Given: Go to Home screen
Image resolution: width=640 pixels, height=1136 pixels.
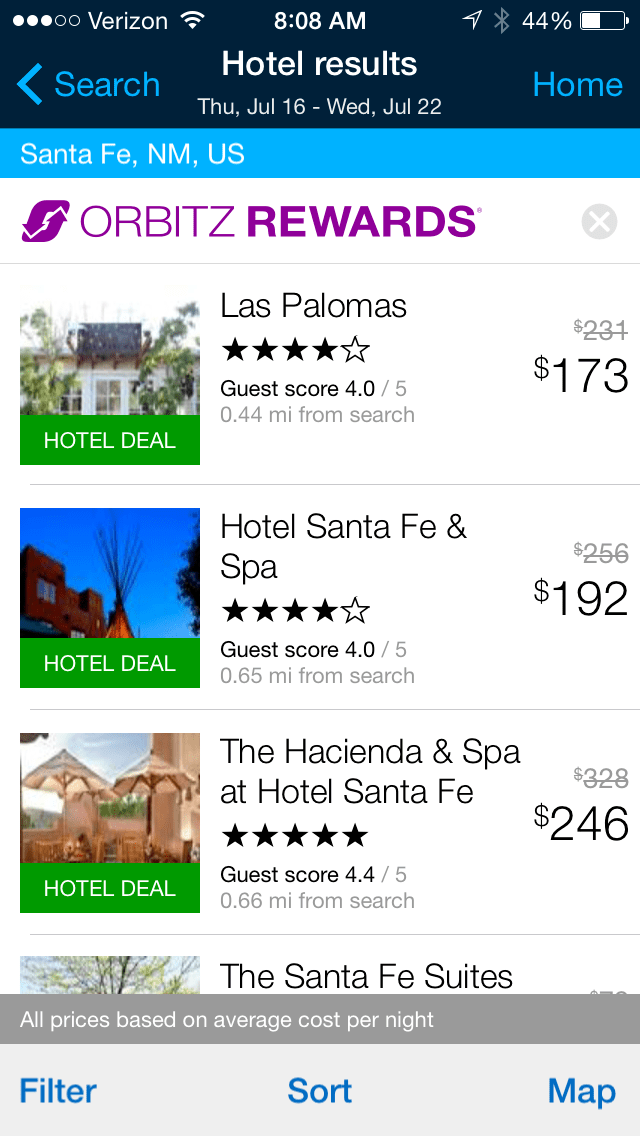Looking at the screenshot, I should tap(577, 85).
